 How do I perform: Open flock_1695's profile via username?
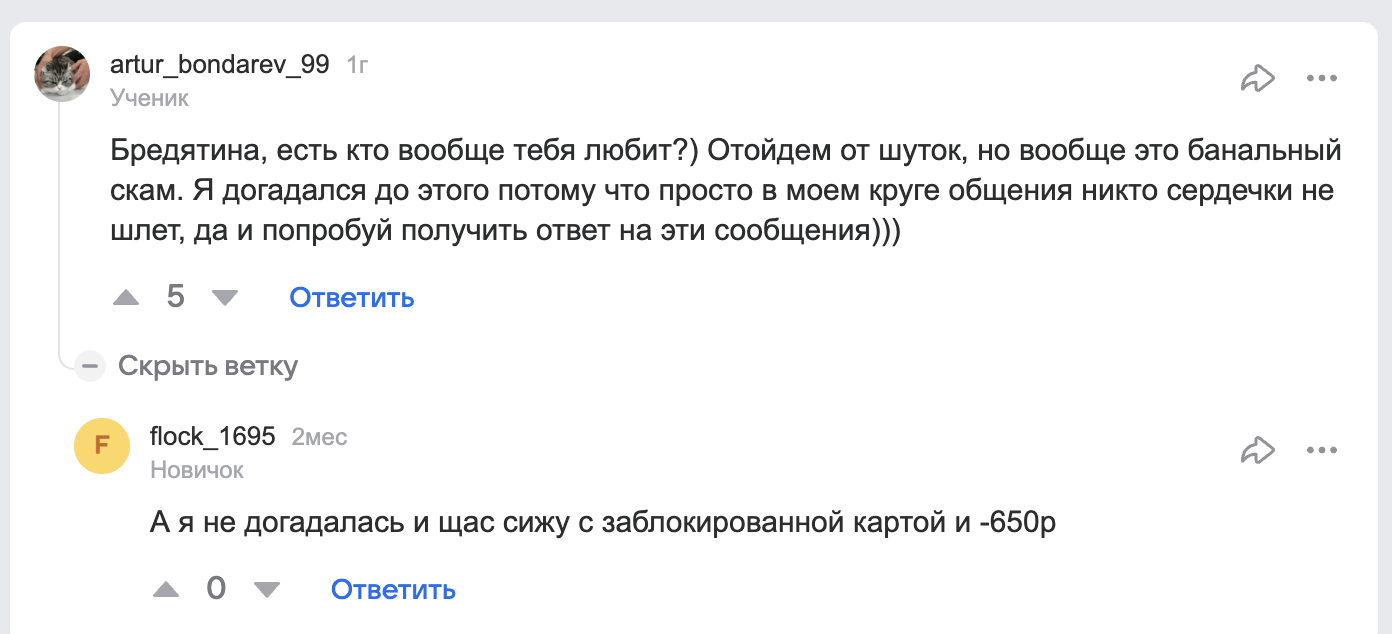(212, 437)
